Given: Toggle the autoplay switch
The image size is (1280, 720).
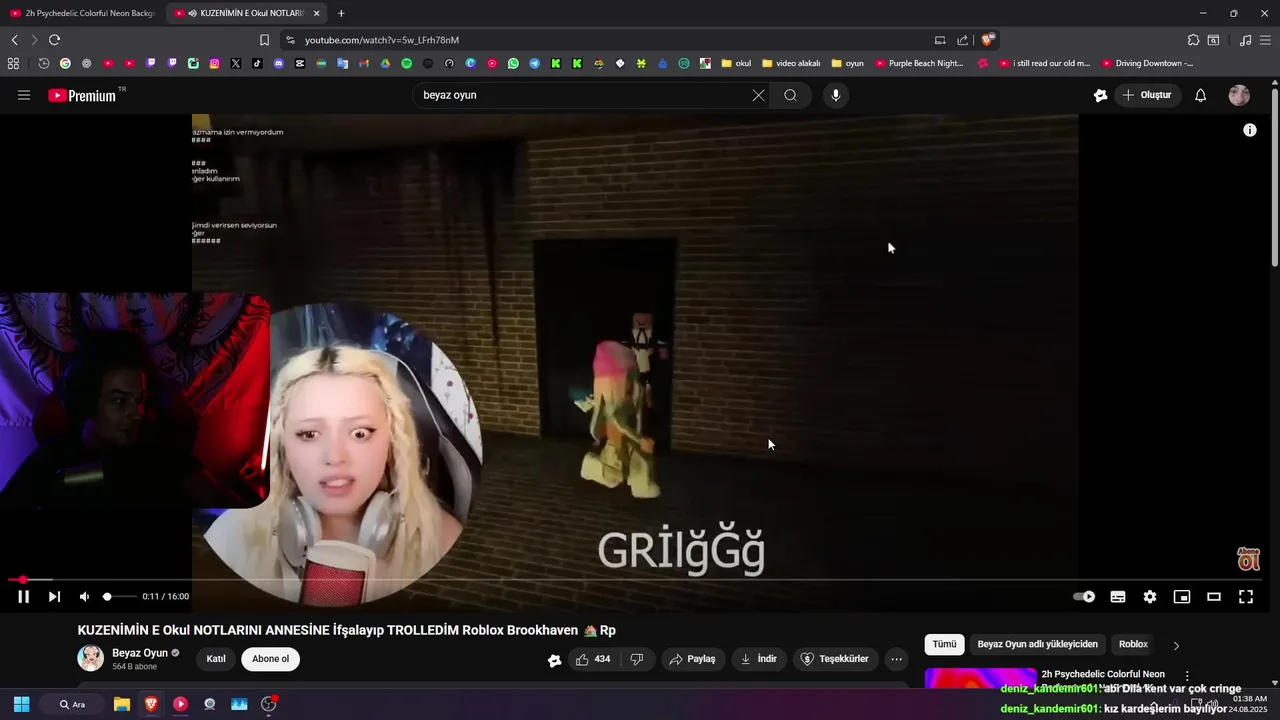Looking at the screenshot, I should [1084, 597].
